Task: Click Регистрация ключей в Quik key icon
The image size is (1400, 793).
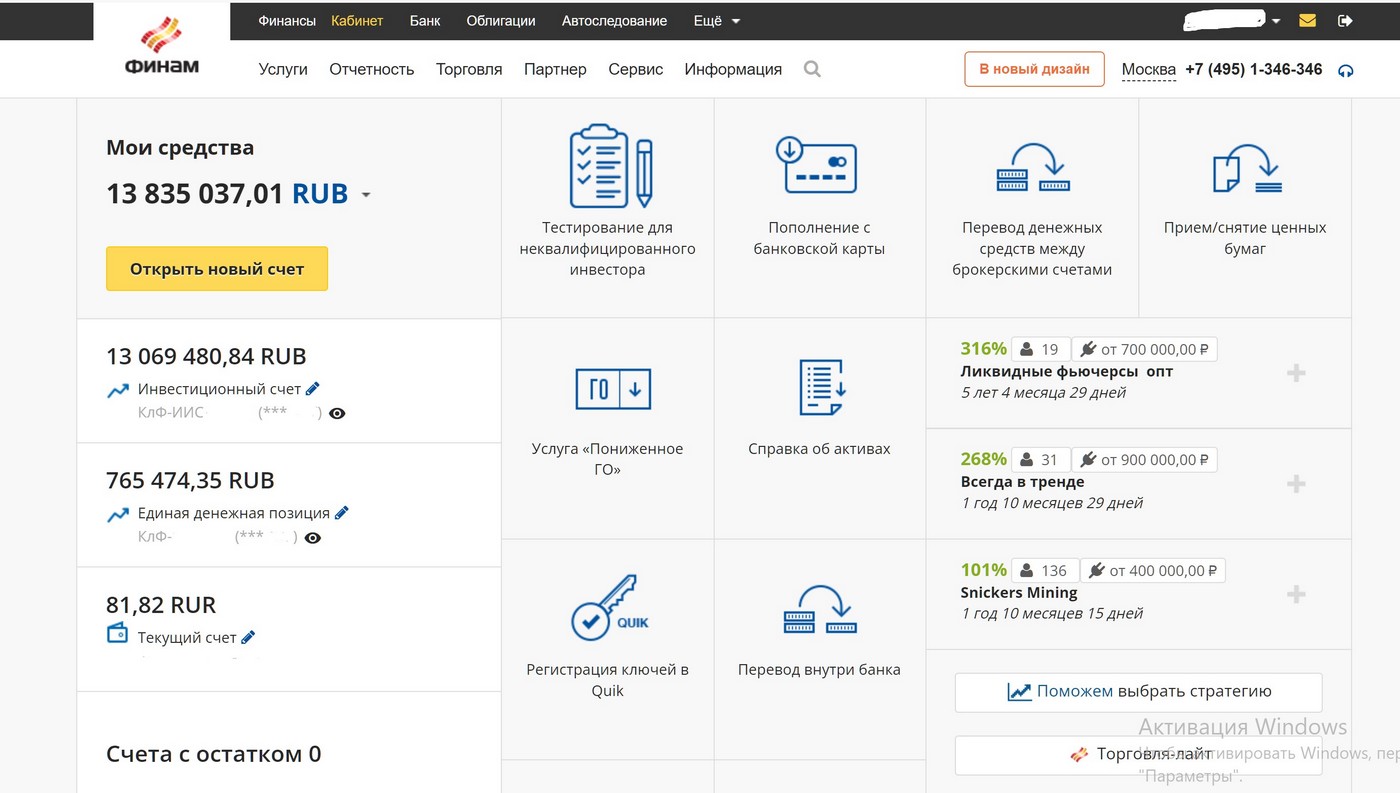Action: [609, 607]
